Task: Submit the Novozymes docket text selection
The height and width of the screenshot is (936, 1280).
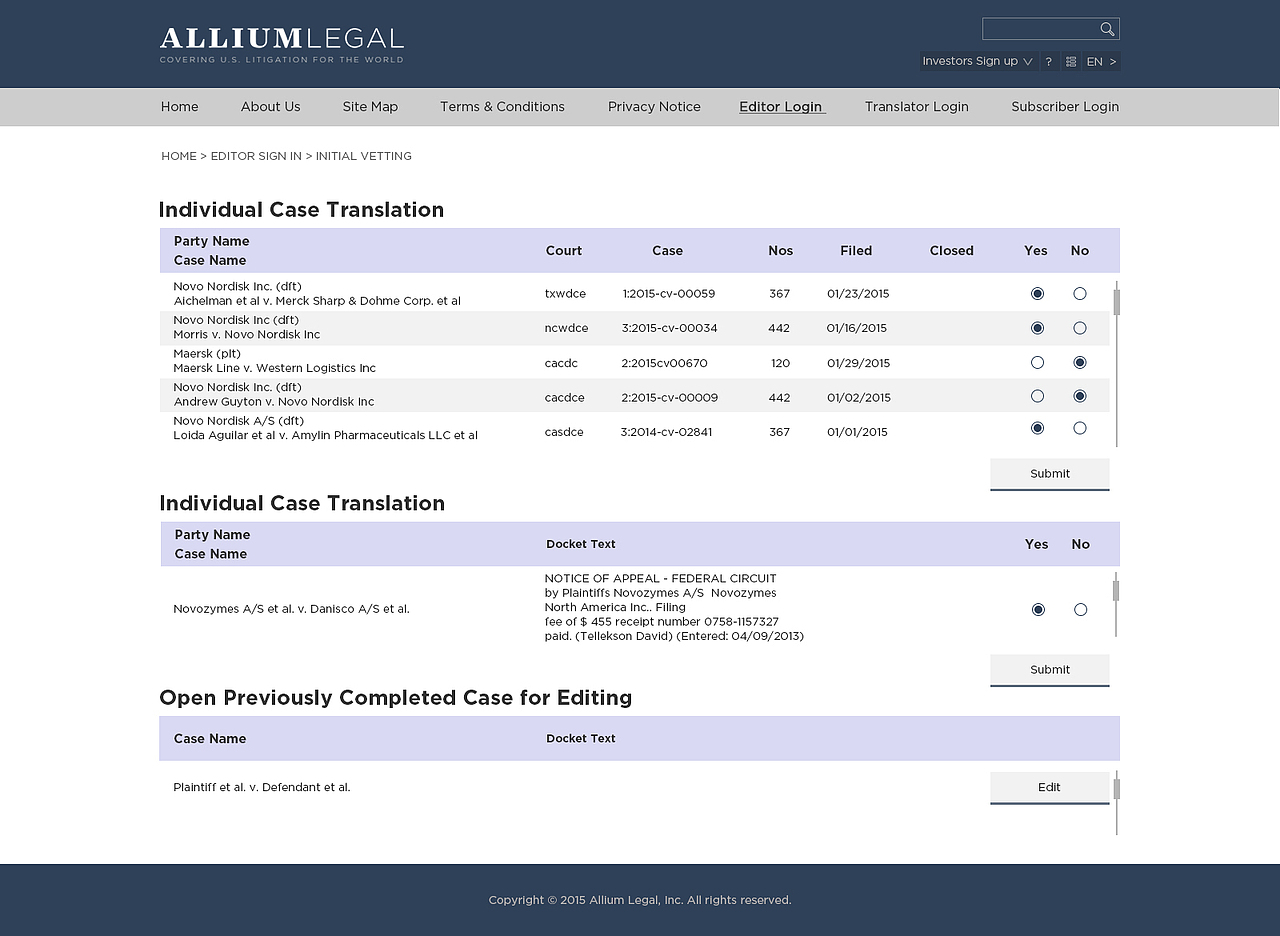Action: click(x=1050, y=670)
